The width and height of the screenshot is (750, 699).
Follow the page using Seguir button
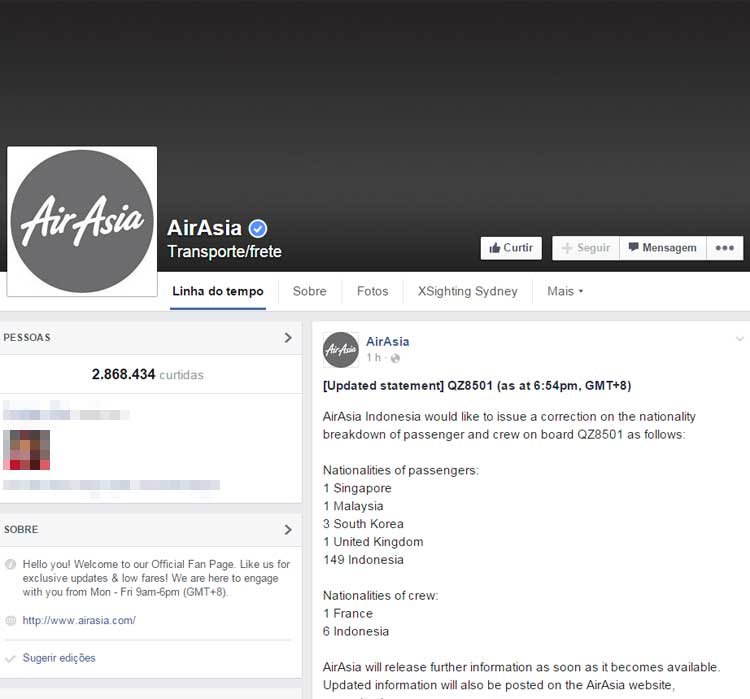[586, 248]
